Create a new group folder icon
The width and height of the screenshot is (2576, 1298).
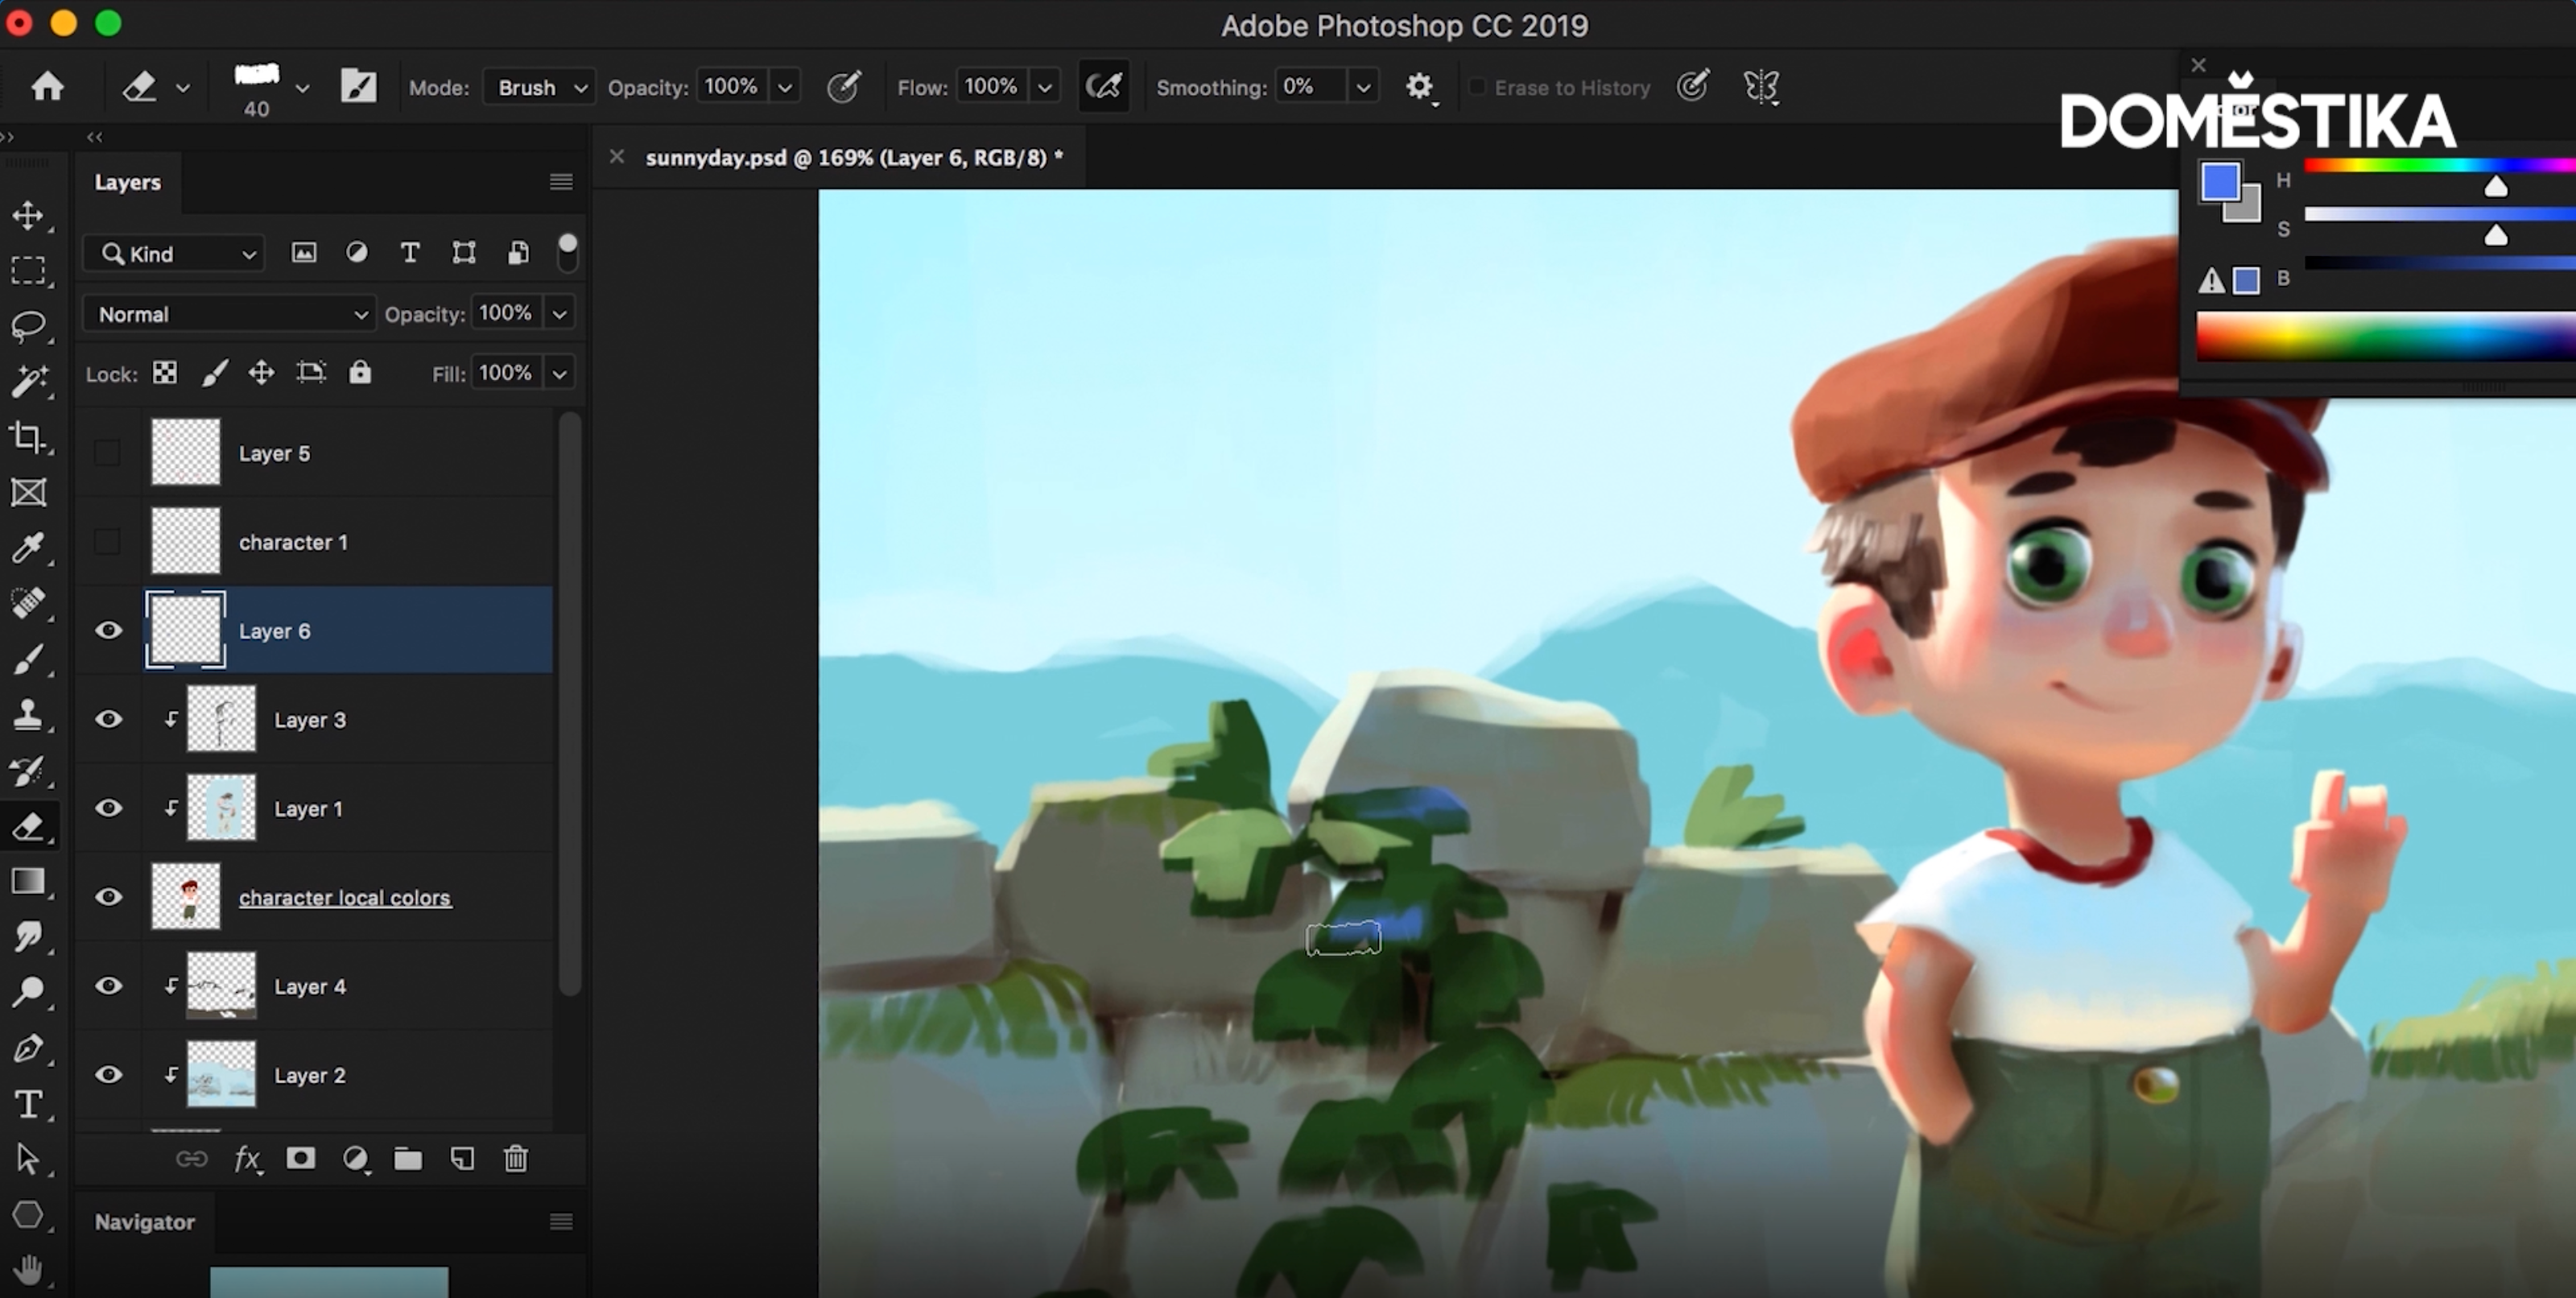pyautogui.click(x=407, y=1159)
